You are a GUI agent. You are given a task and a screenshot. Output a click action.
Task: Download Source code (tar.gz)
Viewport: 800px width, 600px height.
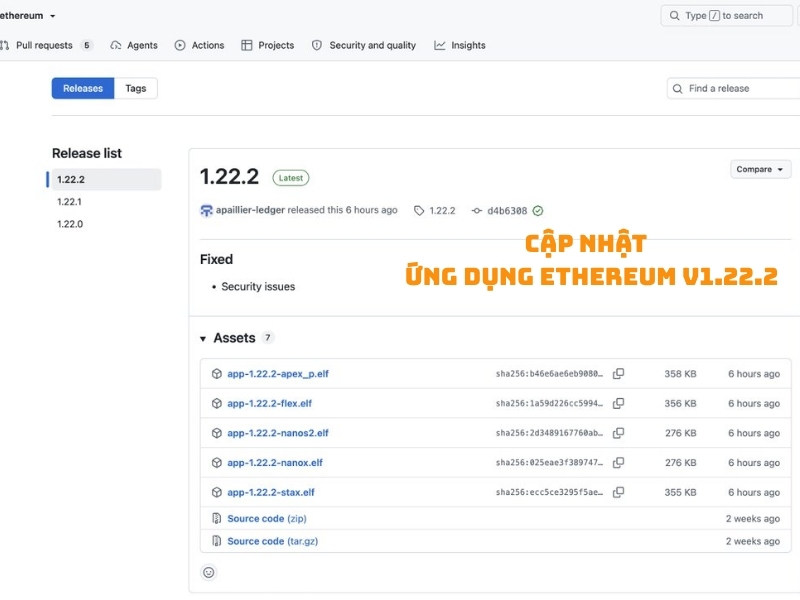point(272,541)
